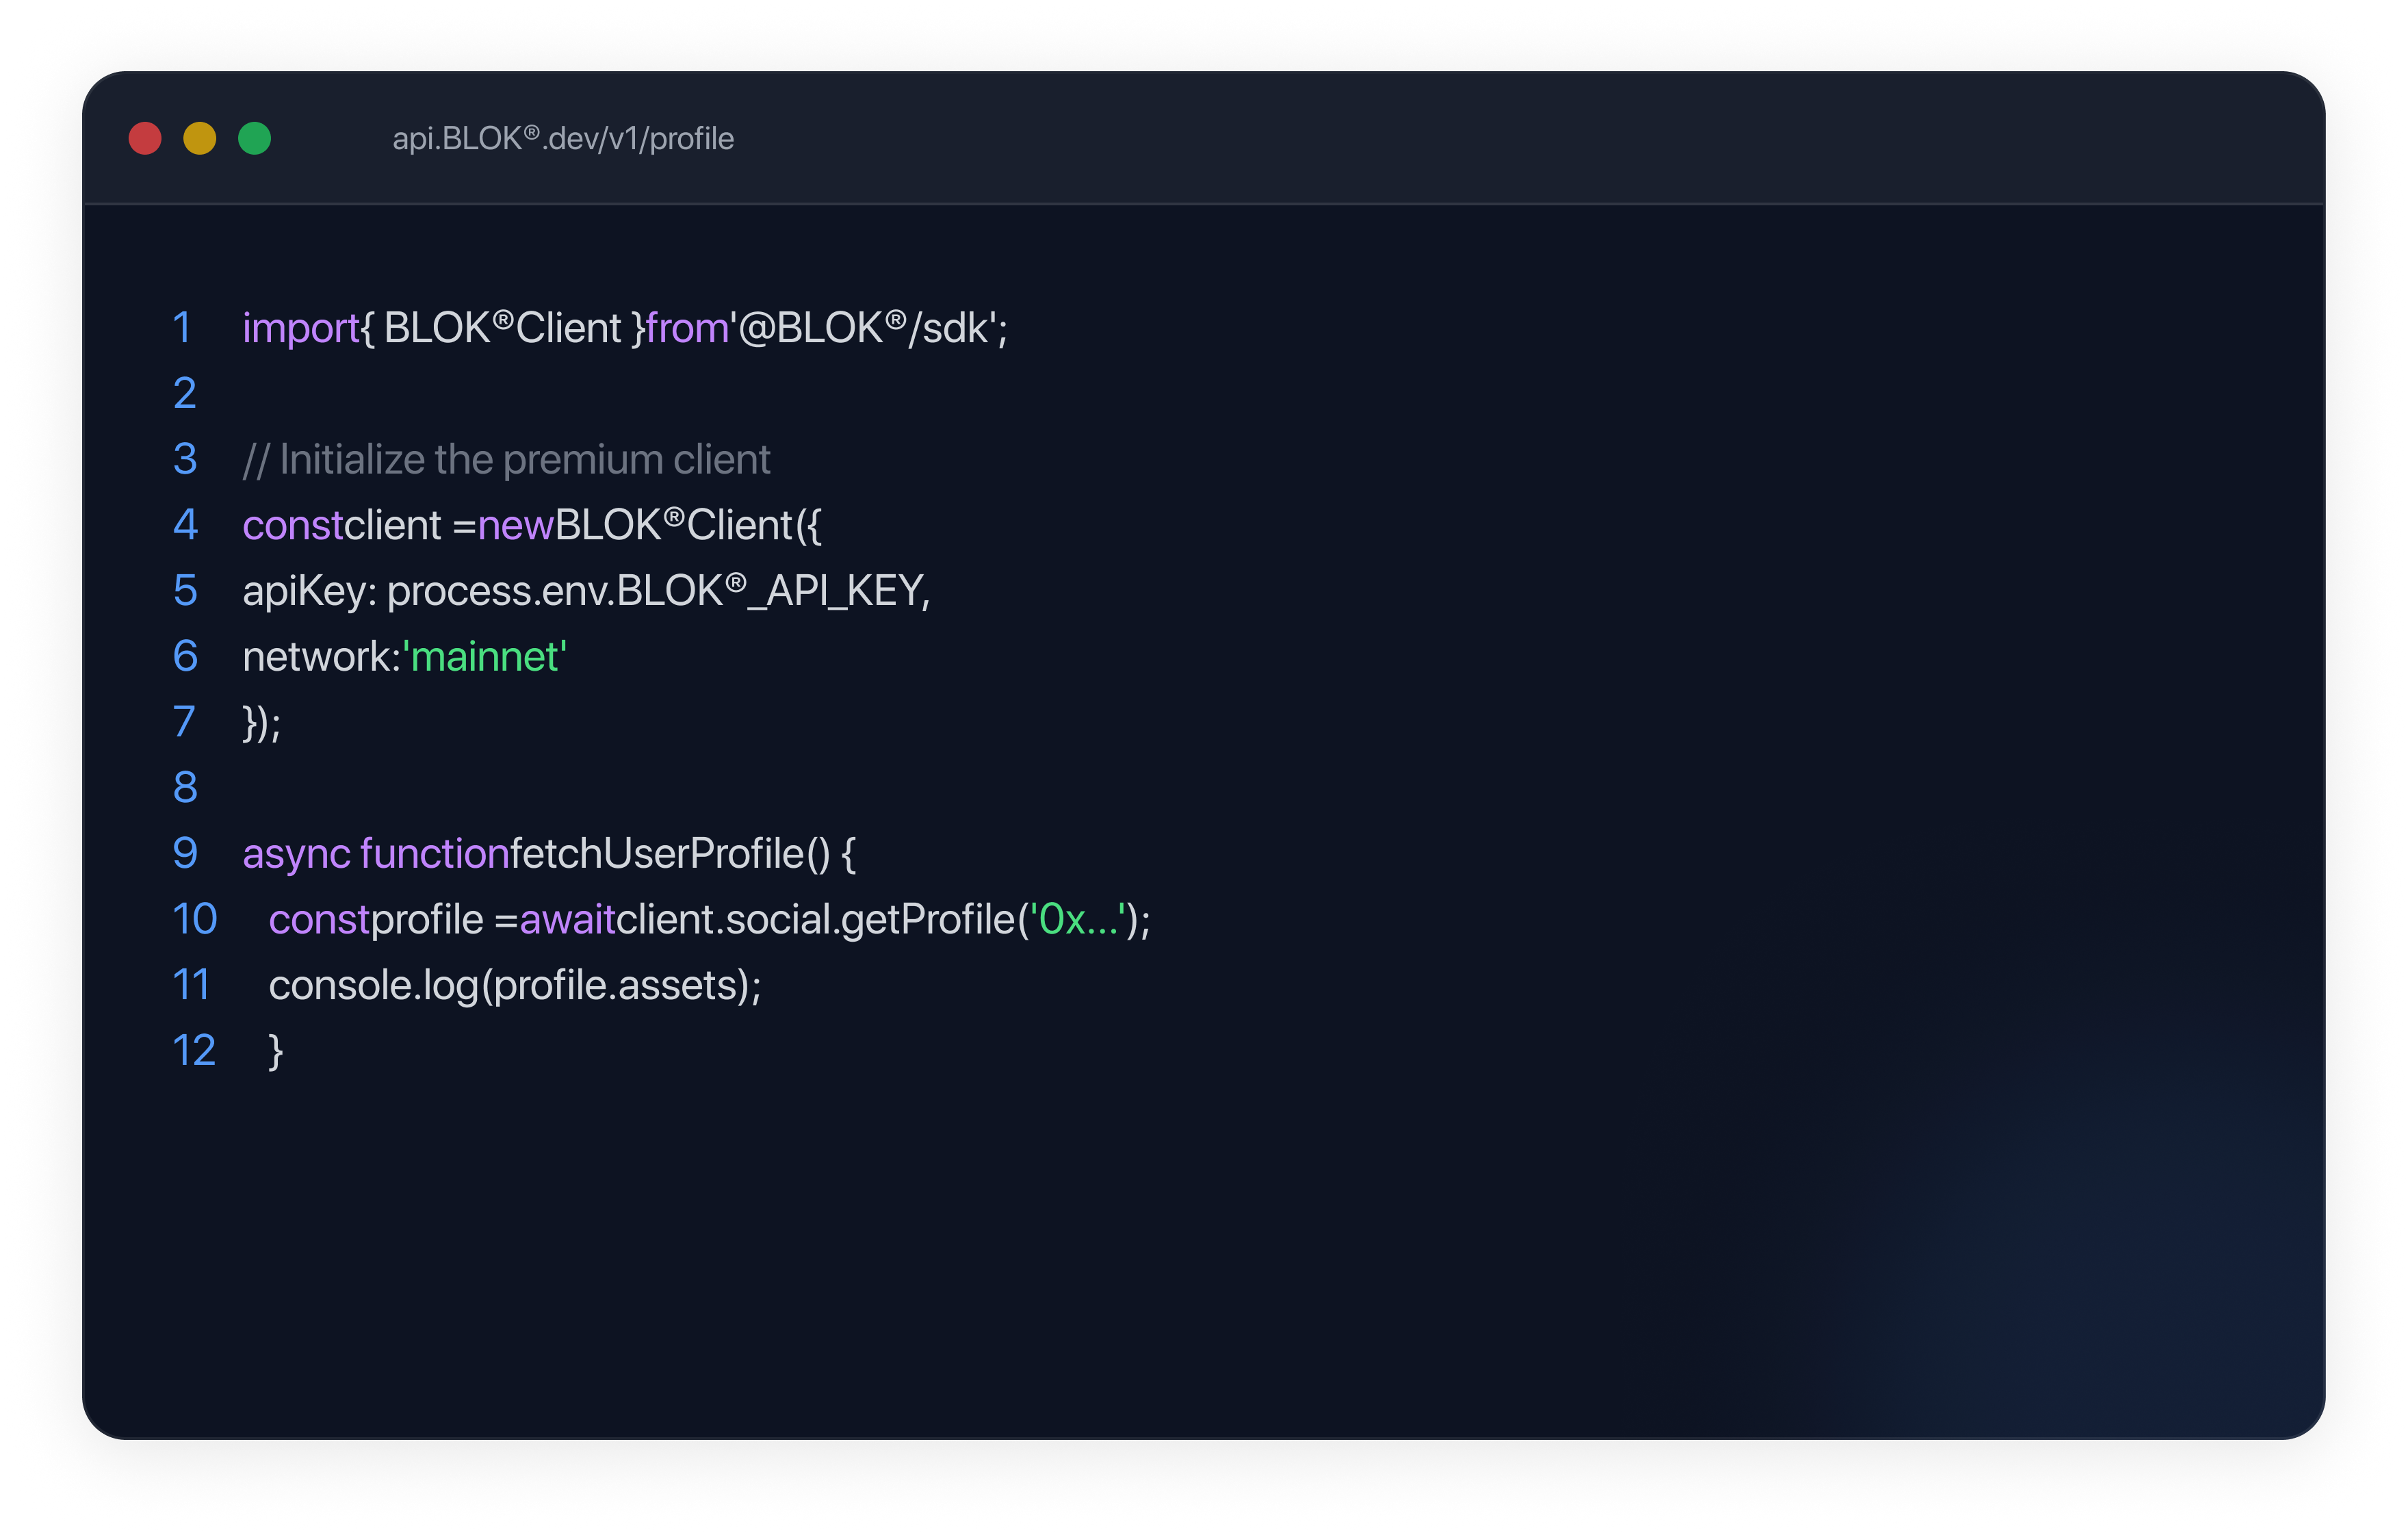2408x1533 pixels.
Task: Click line number 7
Action: (x=185, y=722)
